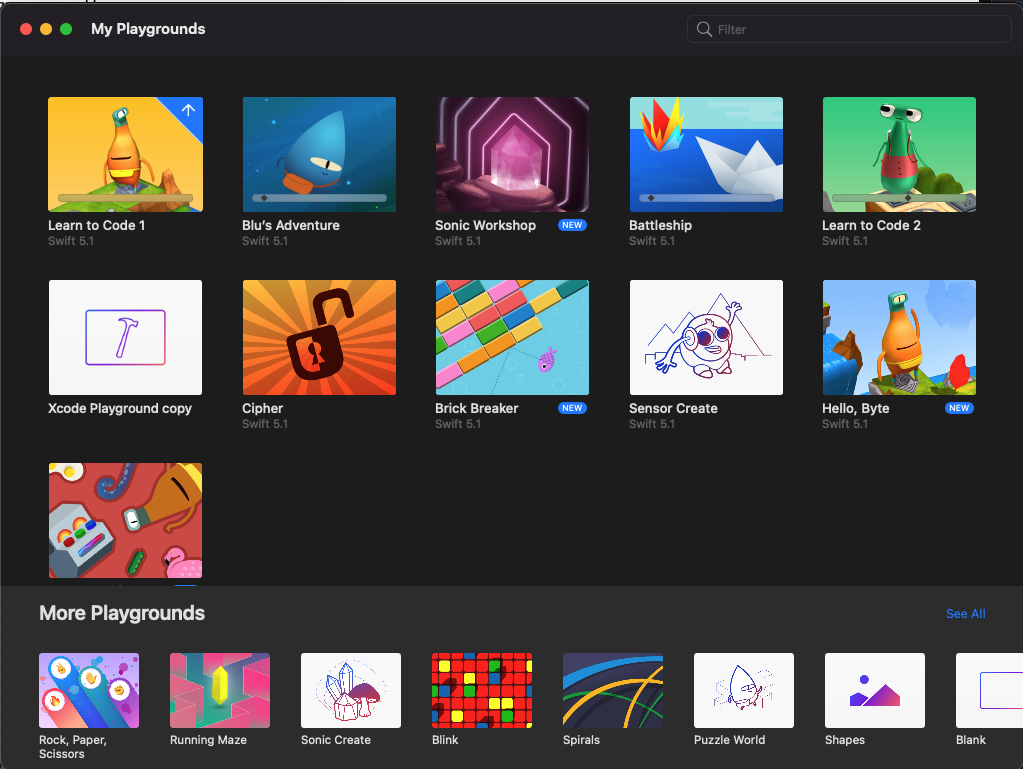The height and width of the screenshot is (769, 1023).
Task: Click 'Swift 5.1' under Sensor Create
Action: (x=652, y=424)
